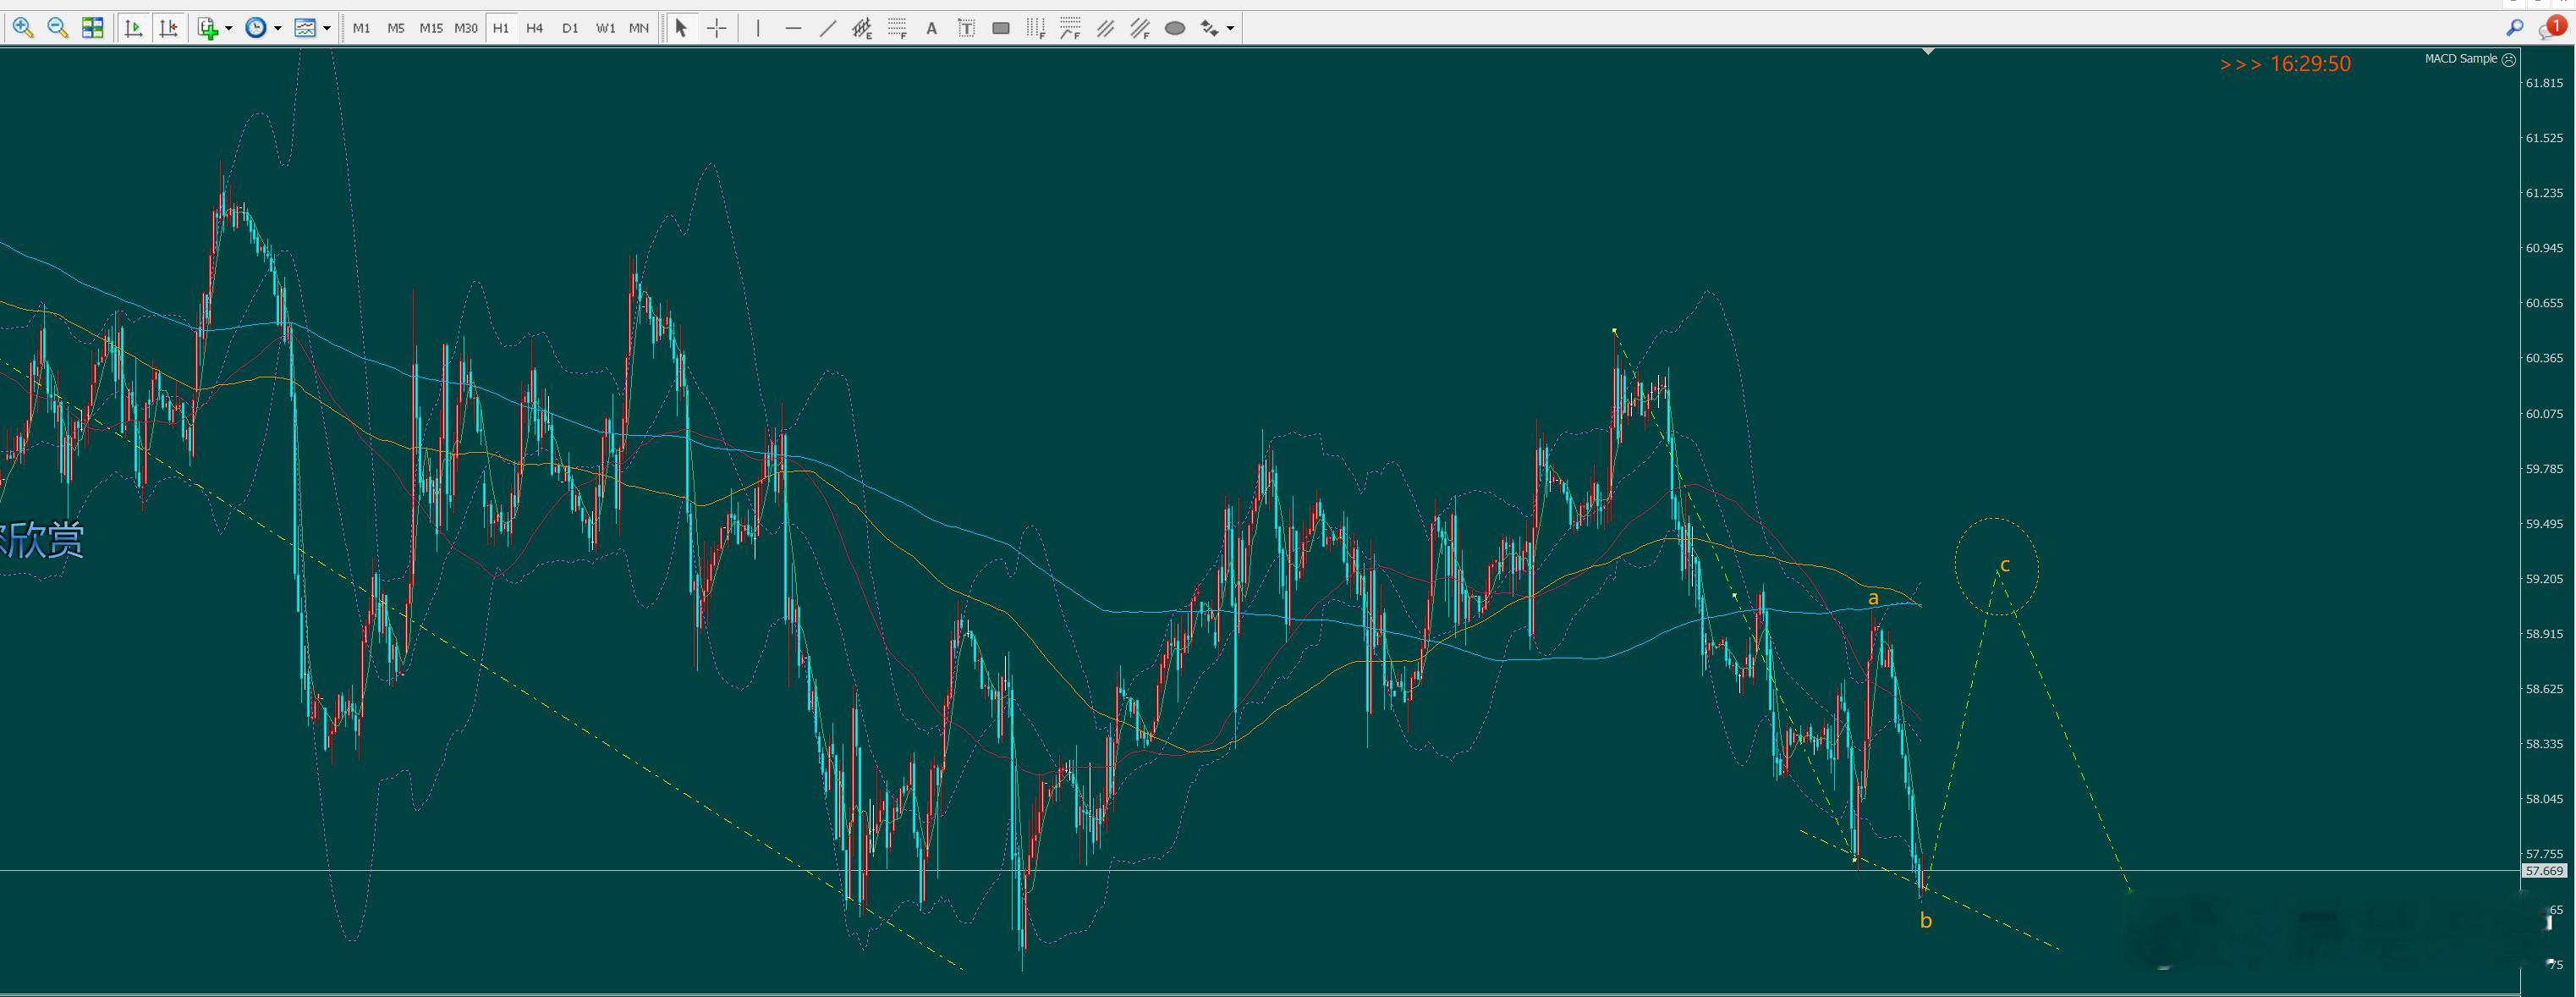
Task: Select the horizontal line drawing tool
Action: click(x=793, y=28)
